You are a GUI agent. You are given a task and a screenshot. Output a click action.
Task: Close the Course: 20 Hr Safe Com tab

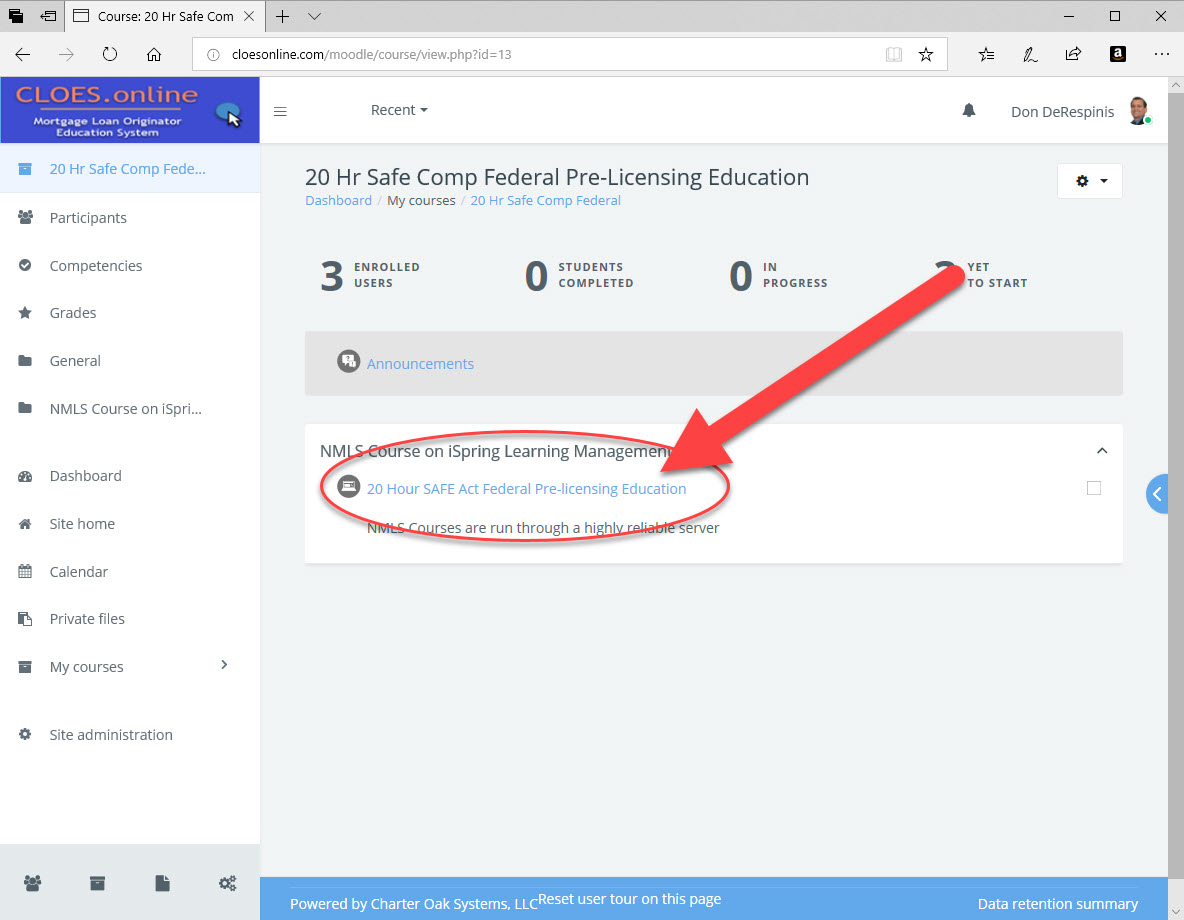248,16
